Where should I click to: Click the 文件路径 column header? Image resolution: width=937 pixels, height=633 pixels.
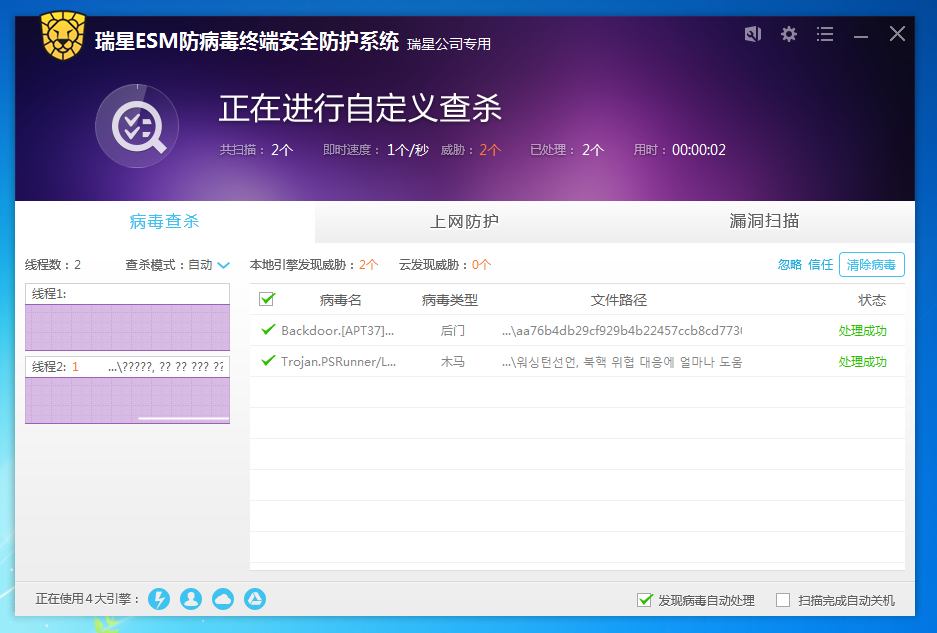pos(619,300)
